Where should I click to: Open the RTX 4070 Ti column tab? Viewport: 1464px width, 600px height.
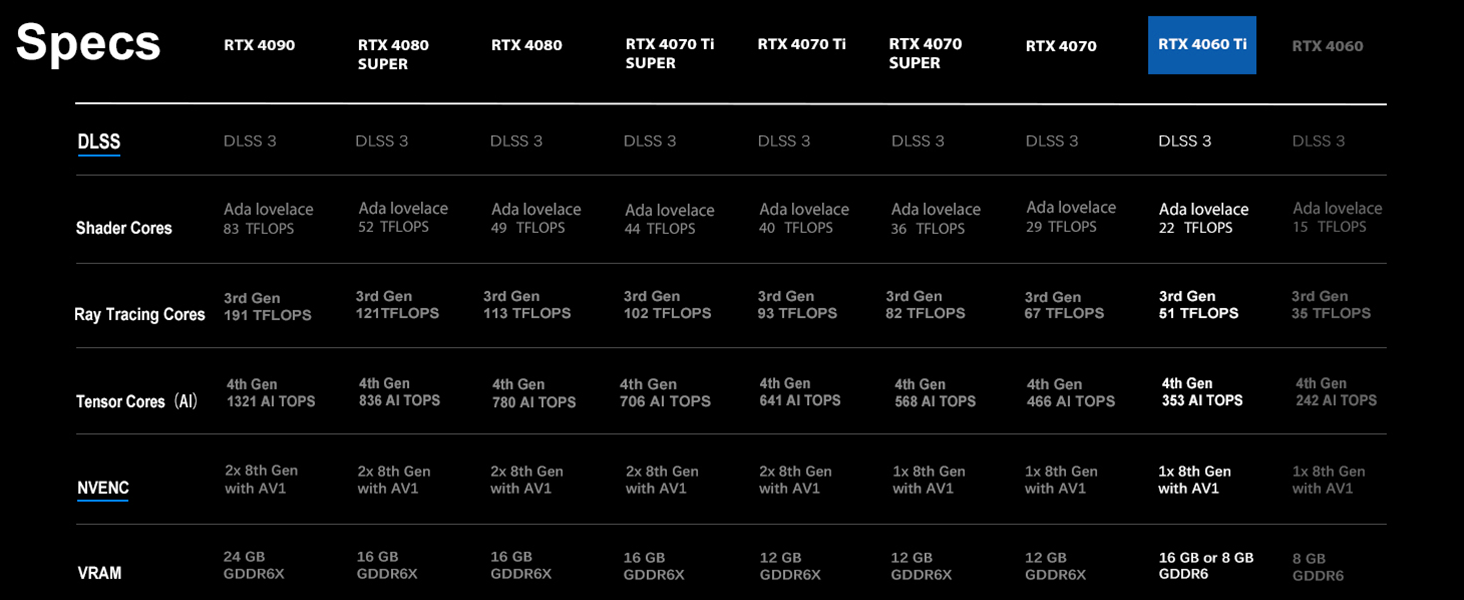pos(801,44)
